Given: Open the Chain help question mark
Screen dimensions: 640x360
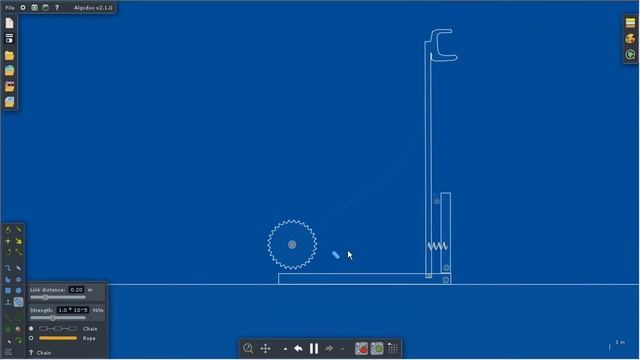Looking at the screenshot, I should (31, 353).
